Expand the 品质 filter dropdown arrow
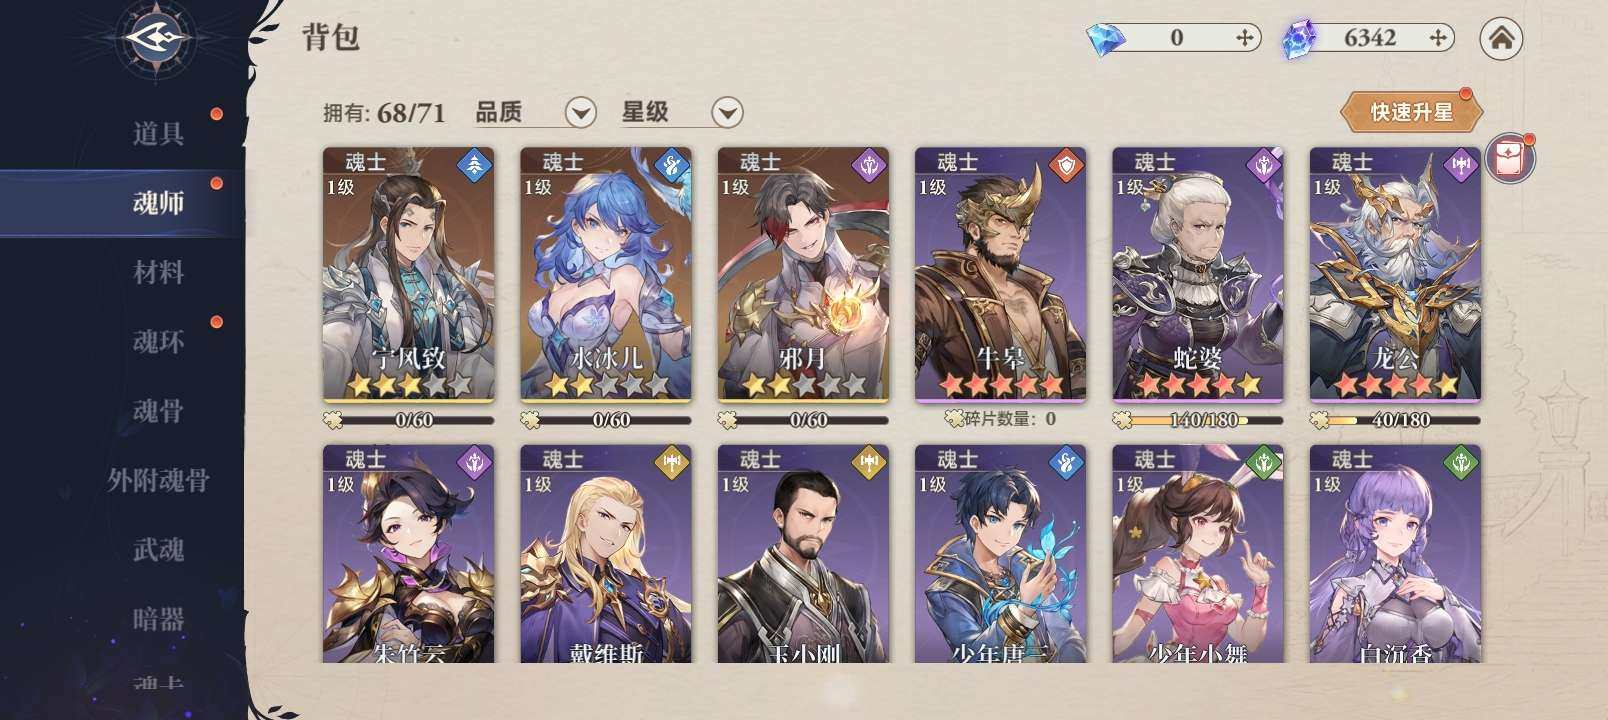The width and height of the screenshot is (1608, 720). click(580, 113)
